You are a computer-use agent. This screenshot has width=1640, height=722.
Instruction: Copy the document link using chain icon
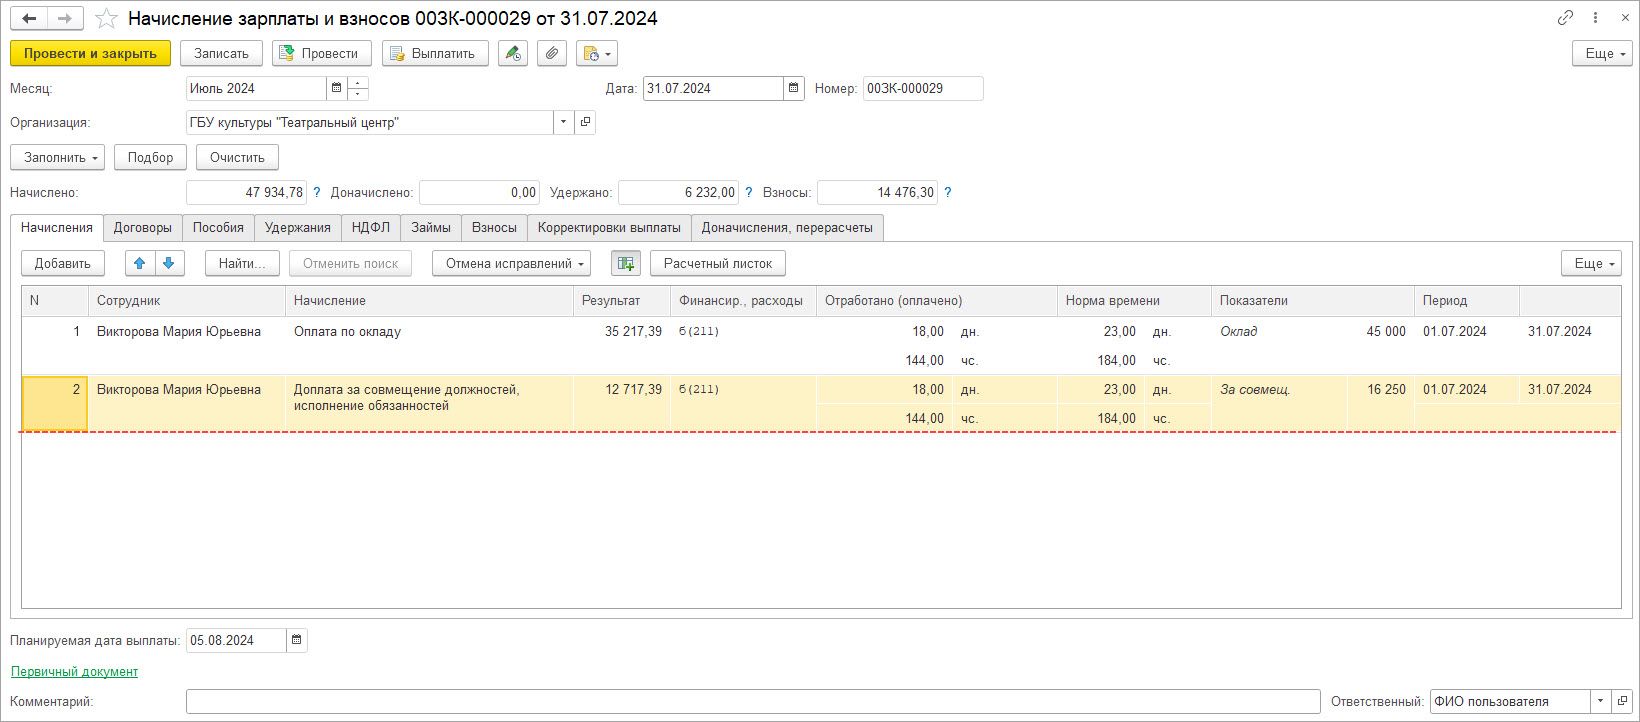pos(1565,18)
